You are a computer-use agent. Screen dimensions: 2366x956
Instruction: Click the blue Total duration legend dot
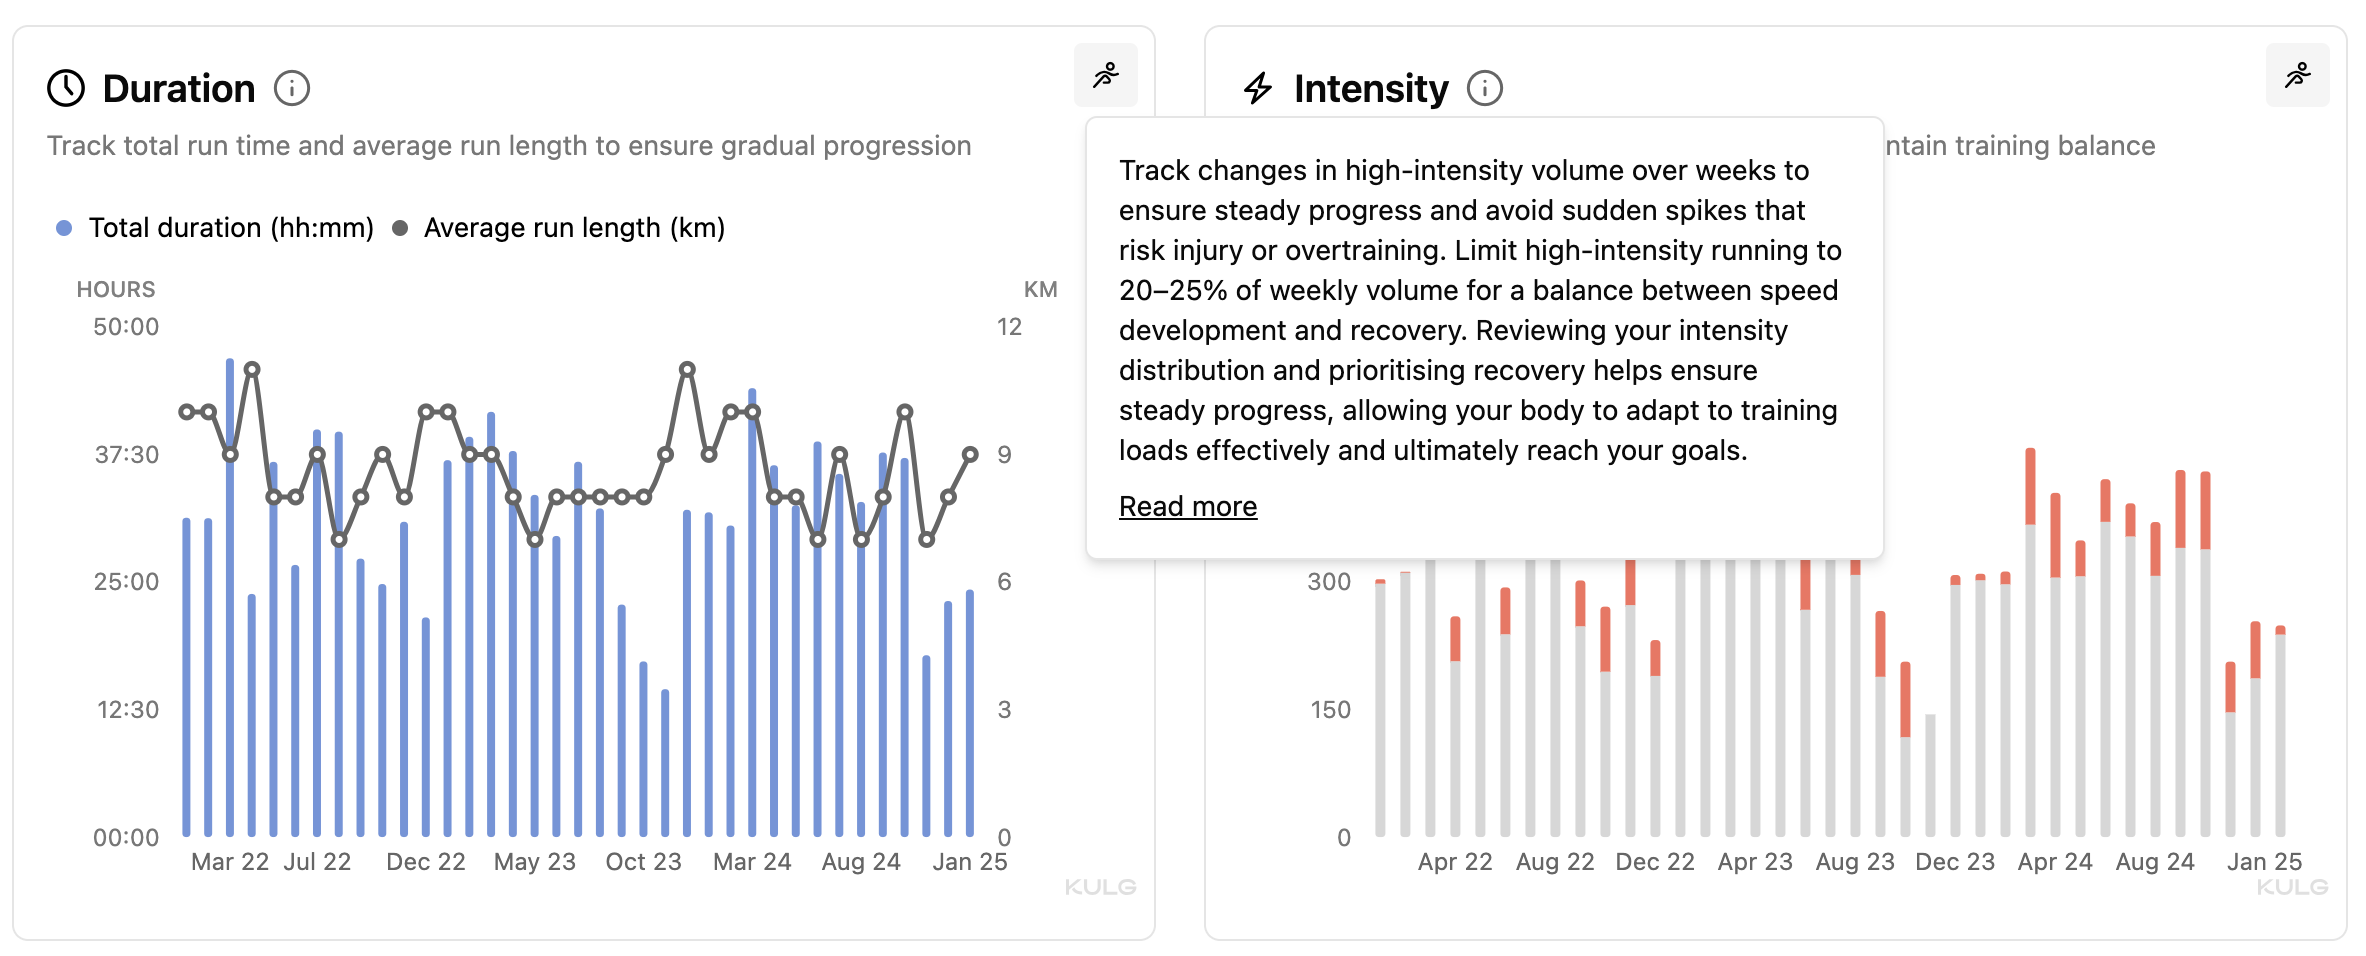click(64, 228)
